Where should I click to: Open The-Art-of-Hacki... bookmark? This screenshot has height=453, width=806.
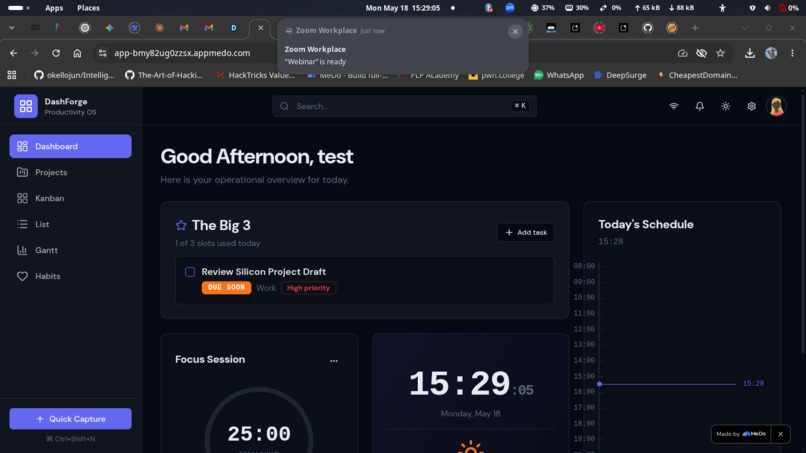coord(164,75)
